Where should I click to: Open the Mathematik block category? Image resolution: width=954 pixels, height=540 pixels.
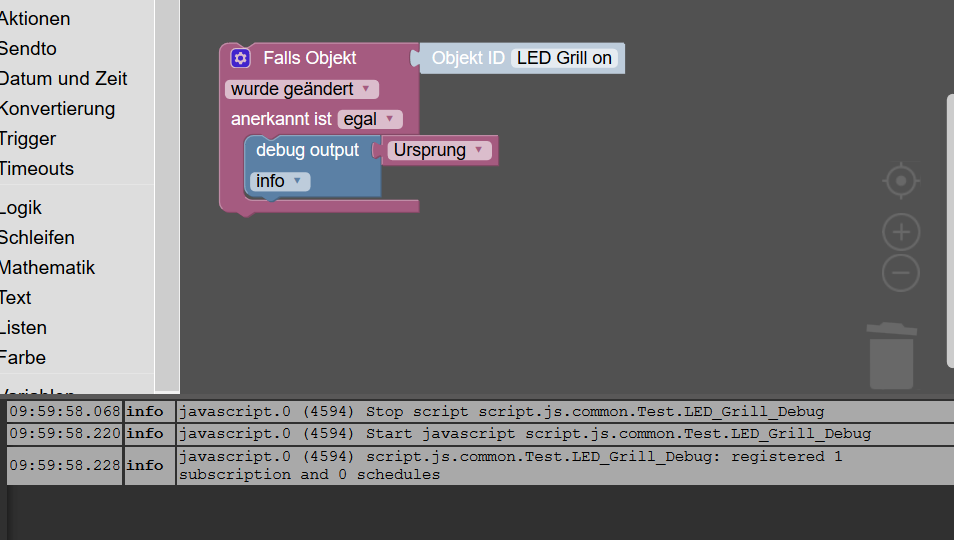click(47, 268)
